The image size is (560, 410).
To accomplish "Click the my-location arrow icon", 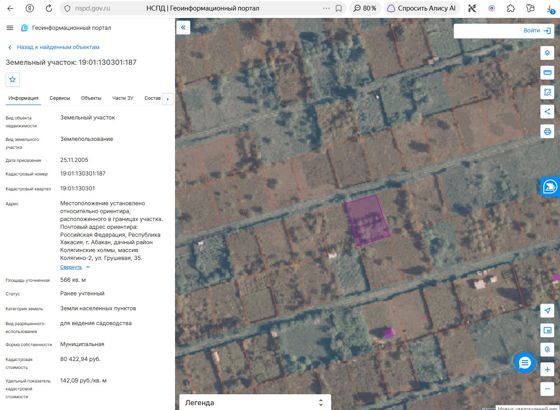I will (547, 310).
